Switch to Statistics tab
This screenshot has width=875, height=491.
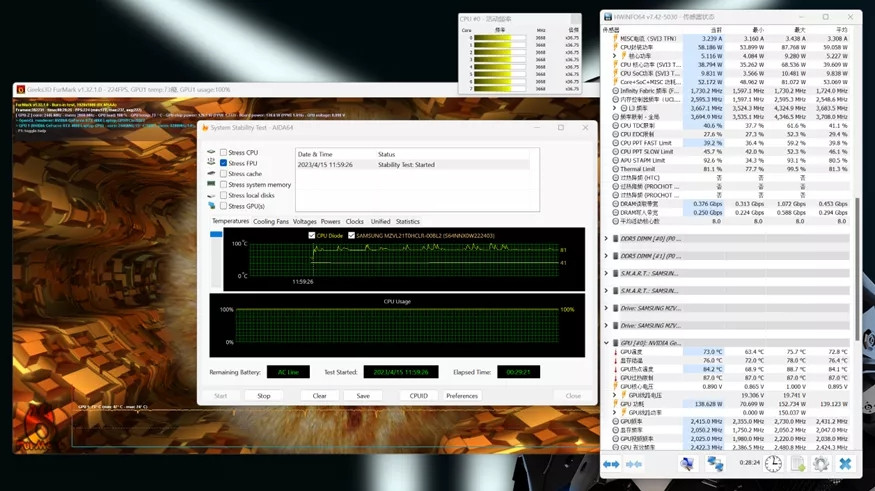pyautogui.click(x=407, y=222)
